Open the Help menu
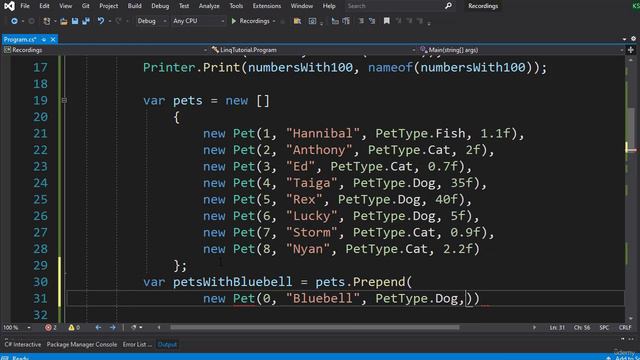640x360 pixels. point(329,6)
